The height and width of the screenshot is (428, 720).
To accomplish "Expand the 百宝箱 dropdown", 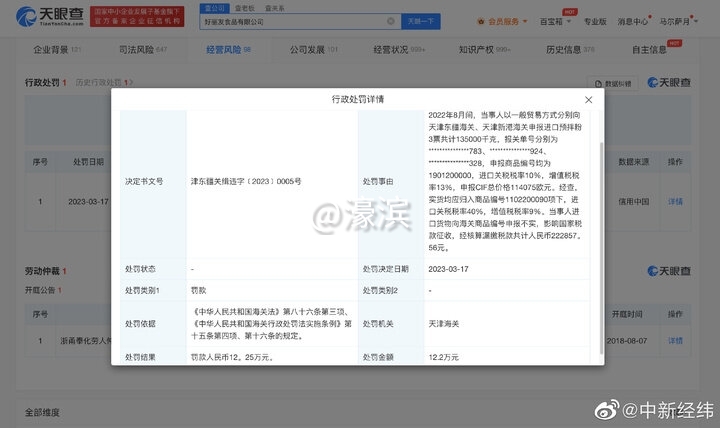I will 555,20.
